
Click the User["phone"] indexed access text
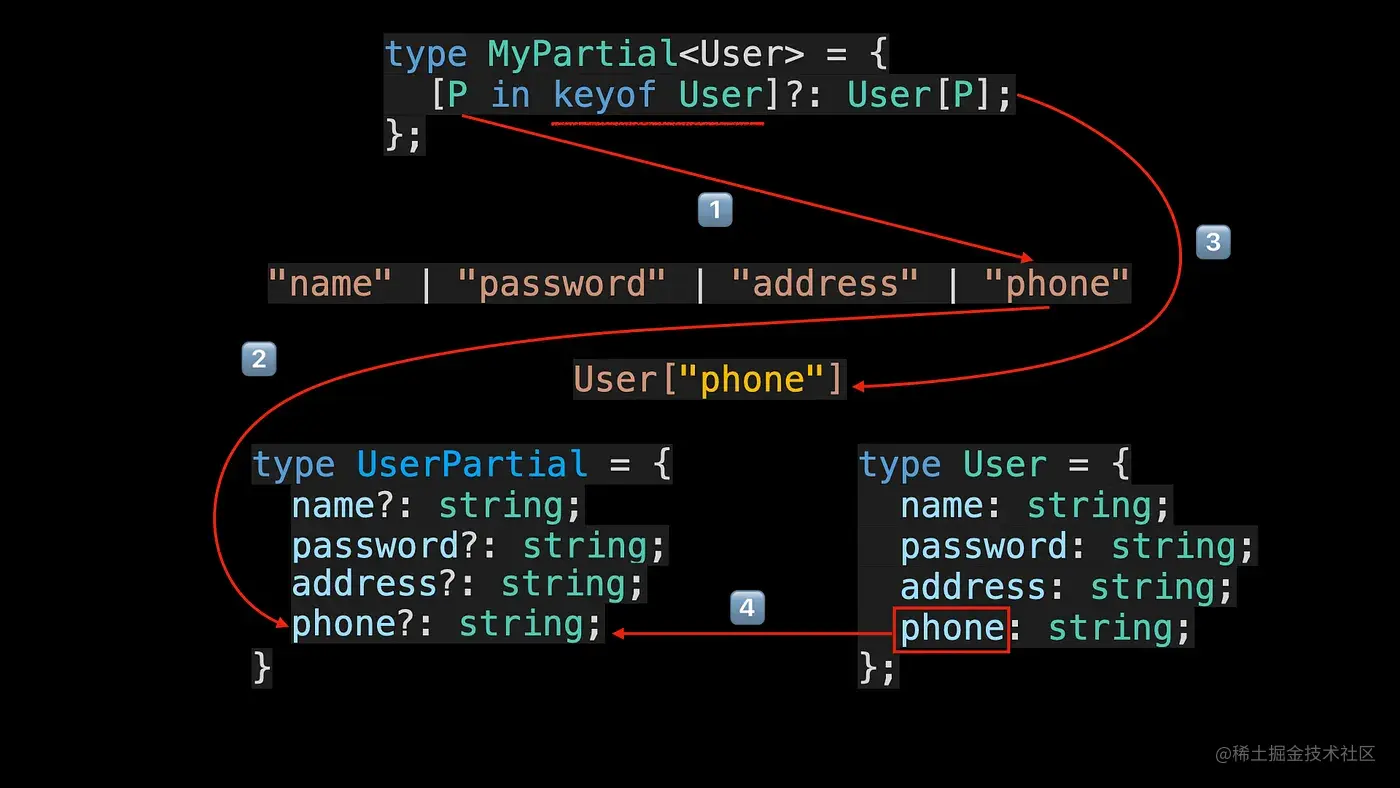click(x=709, y=380)
